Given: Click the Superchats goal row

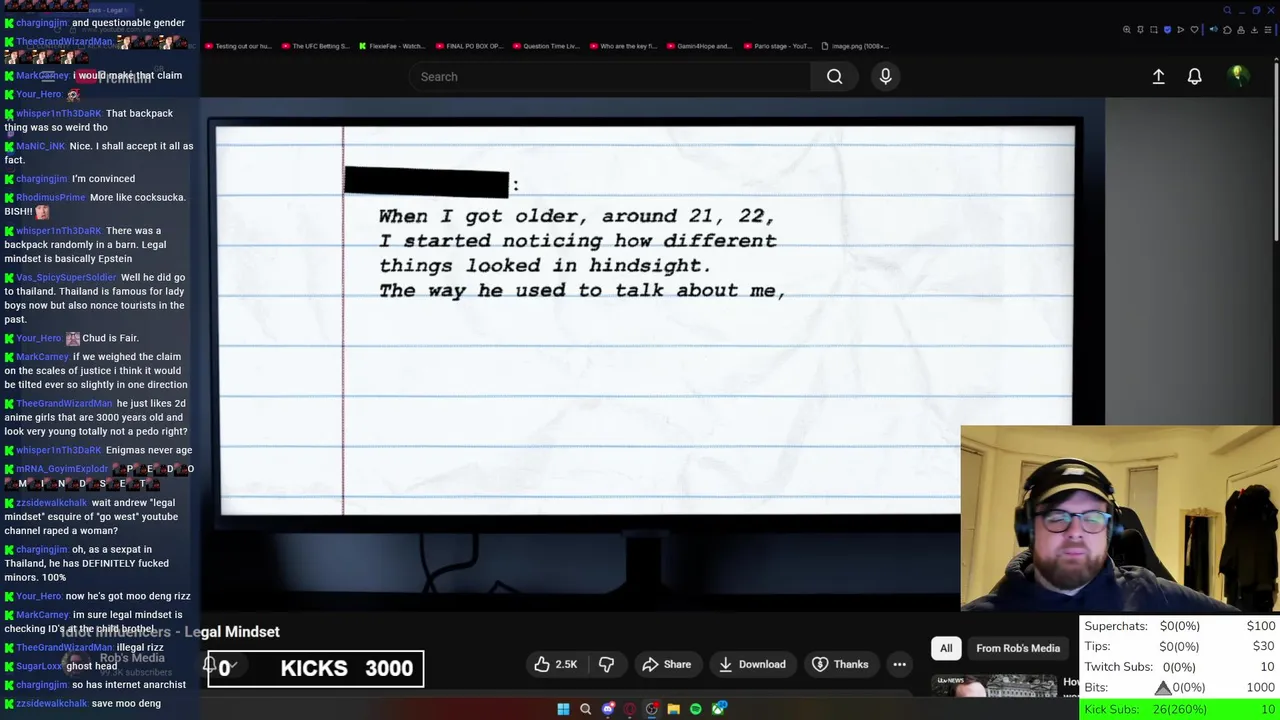Looking at the screenshot, I should 1181,626.
